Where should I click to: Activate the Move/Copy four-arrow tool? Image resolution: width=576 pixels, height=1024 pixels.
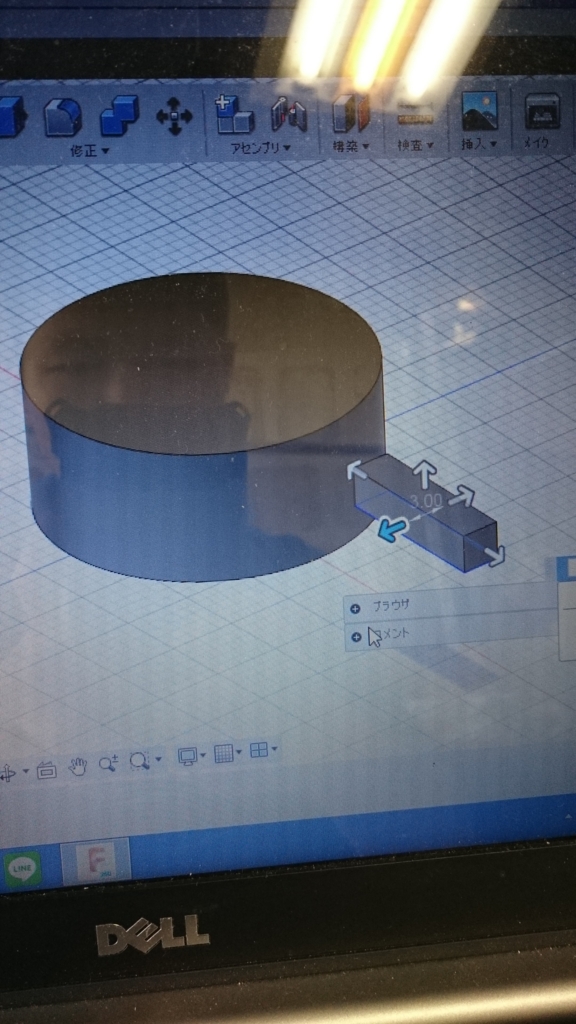pyautogui.click(x=174, y=118)
